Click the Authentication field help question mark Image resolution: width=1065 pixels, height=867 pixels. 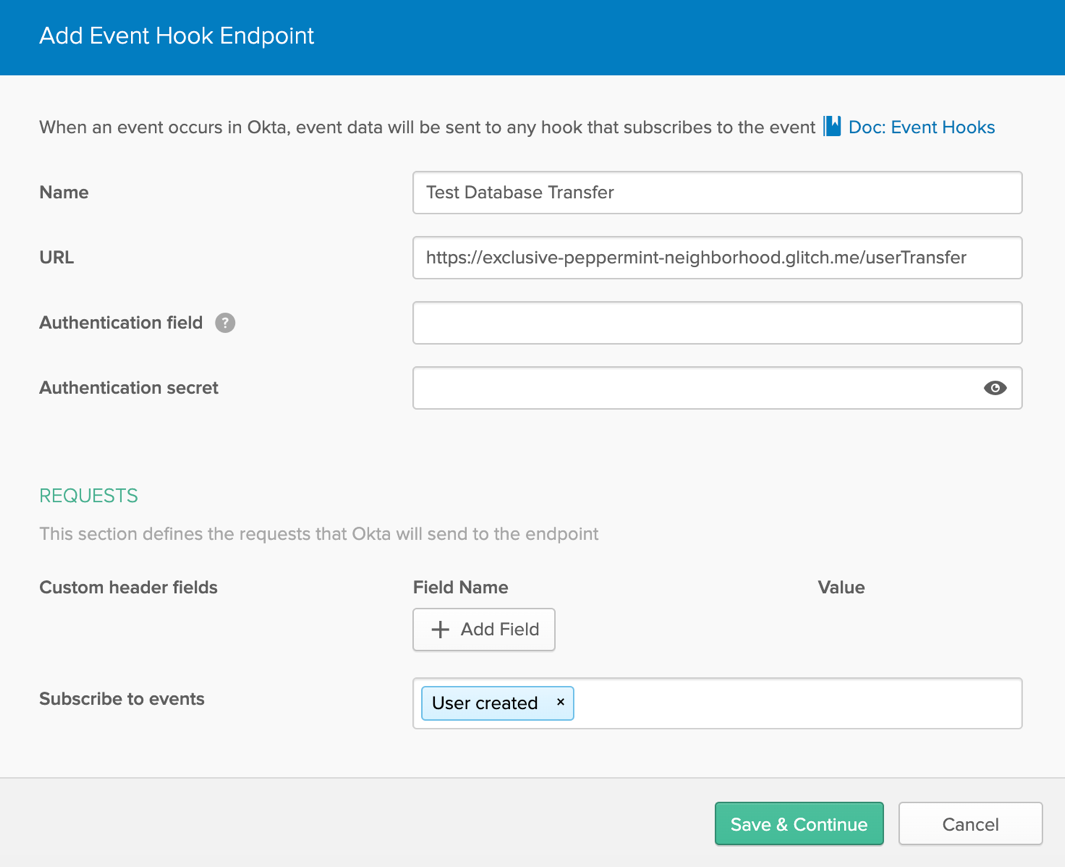coord(225,323)
